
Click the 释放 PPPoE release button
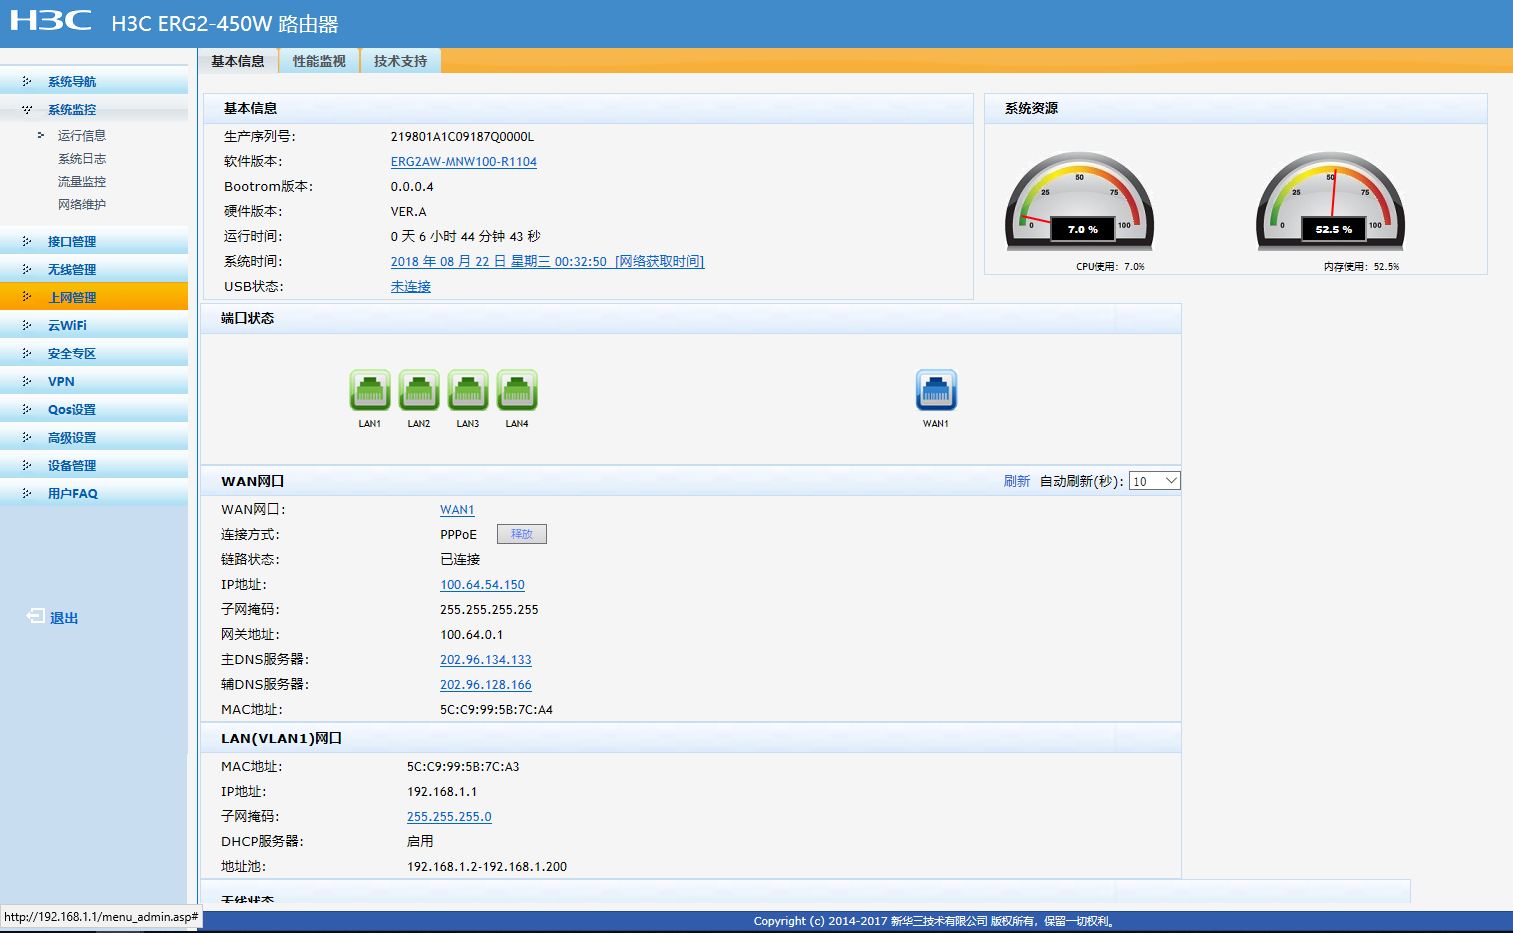click(522, 534)
